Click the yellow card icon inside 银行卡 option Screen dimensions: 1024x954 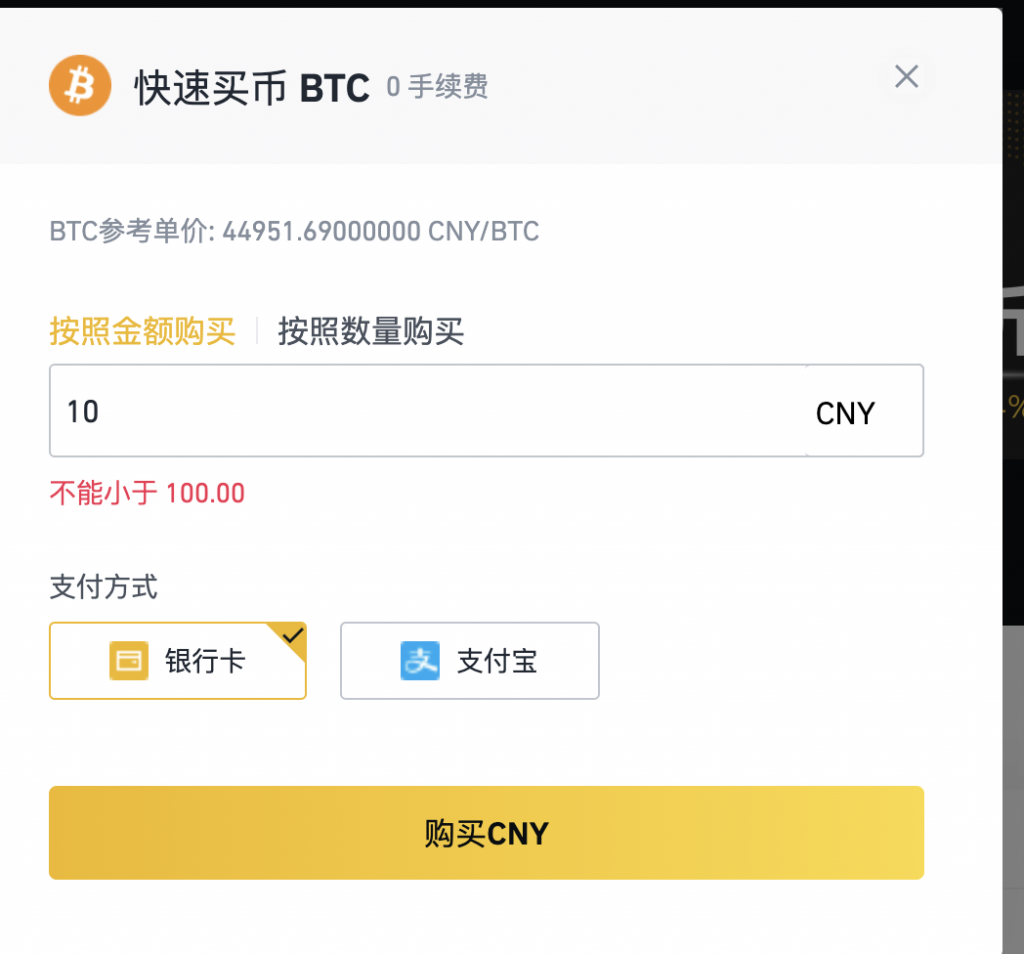pyautogui.click(x=128, y=661)
